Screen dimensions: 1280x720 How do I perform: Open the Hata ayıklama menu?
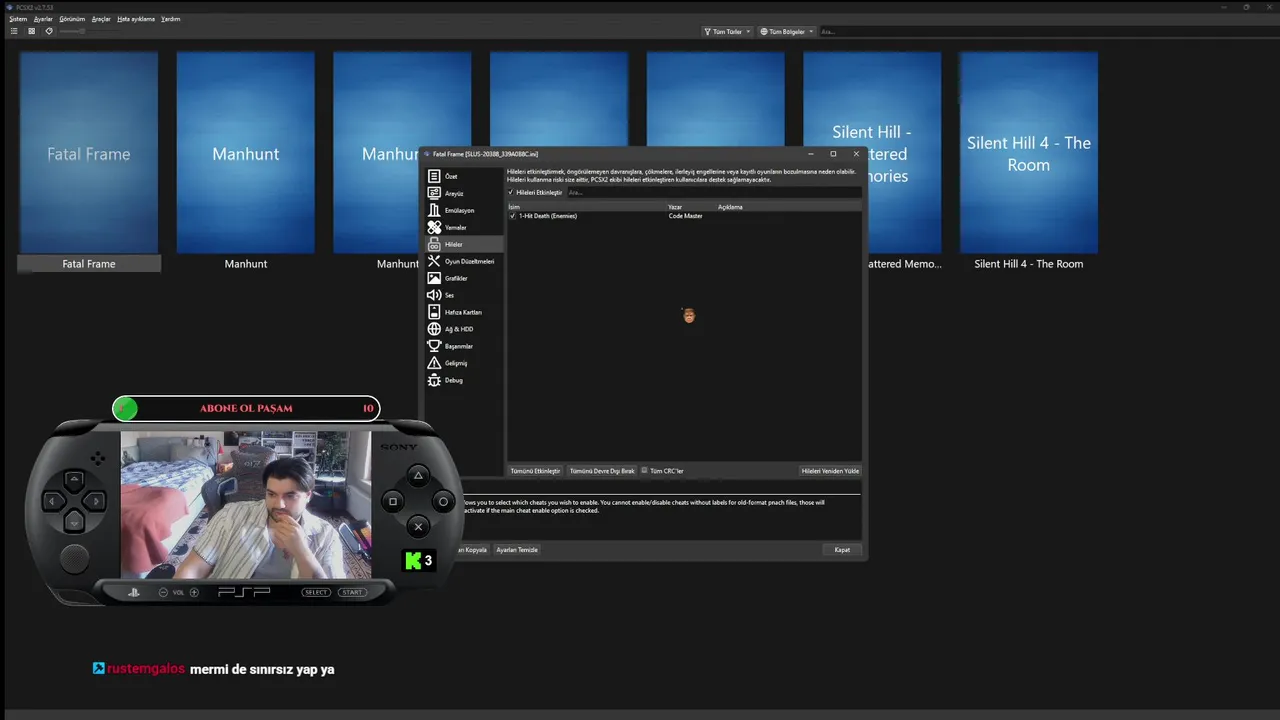(x=136, y=19)
